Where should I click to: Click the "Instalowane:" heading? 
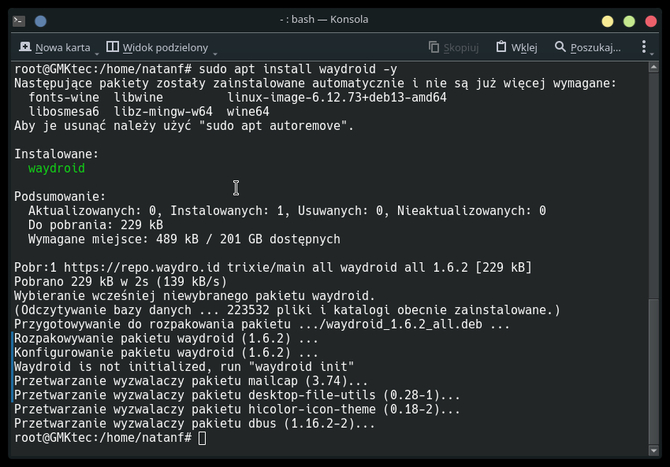click(x=56, y=154)
